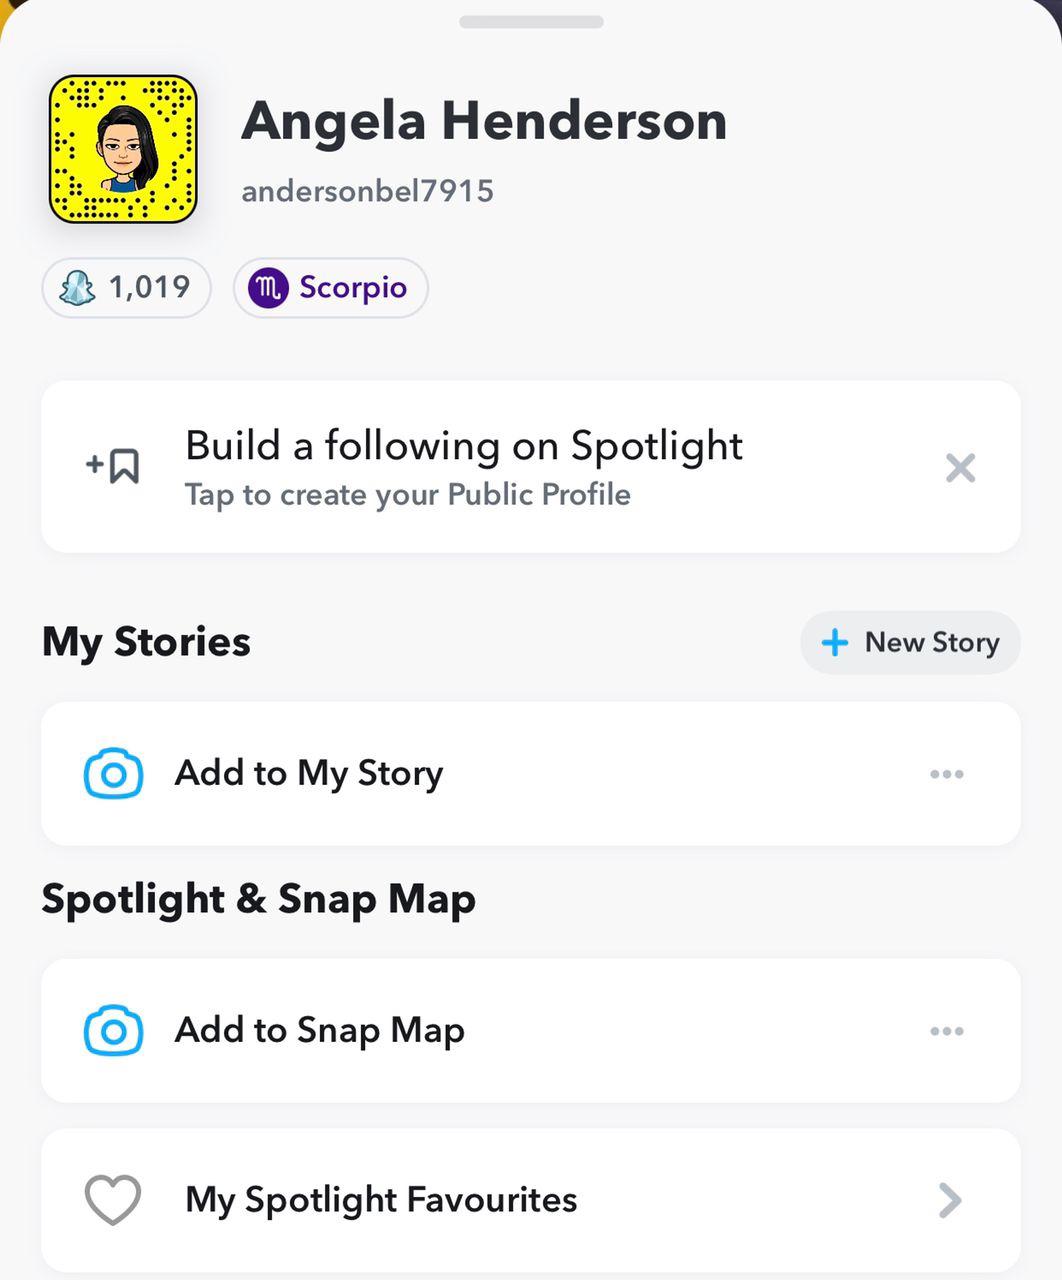1062x1280 pixels.
Task: Select Add to My Story
Action: click(309, 773)
